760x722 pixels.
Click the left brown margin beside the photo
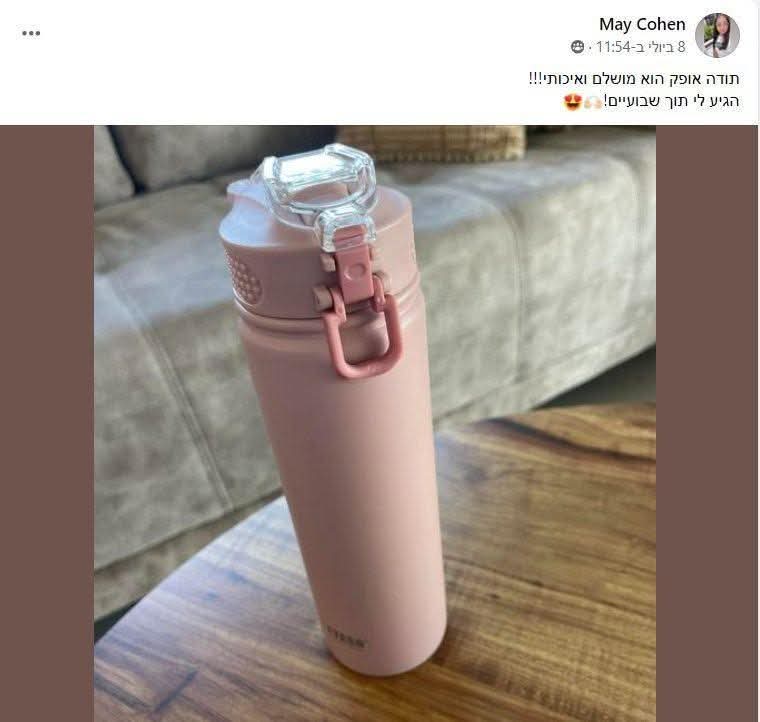click(47, 423)
